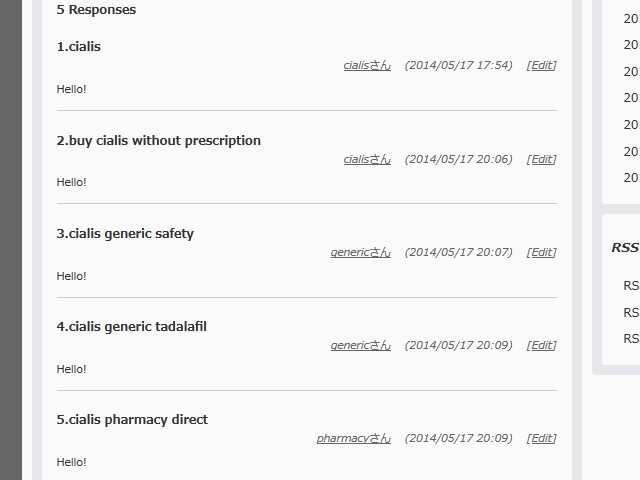640x480 pixels.
Task: Open the Edit link for comment 1
Action: [x=541, y=66]
